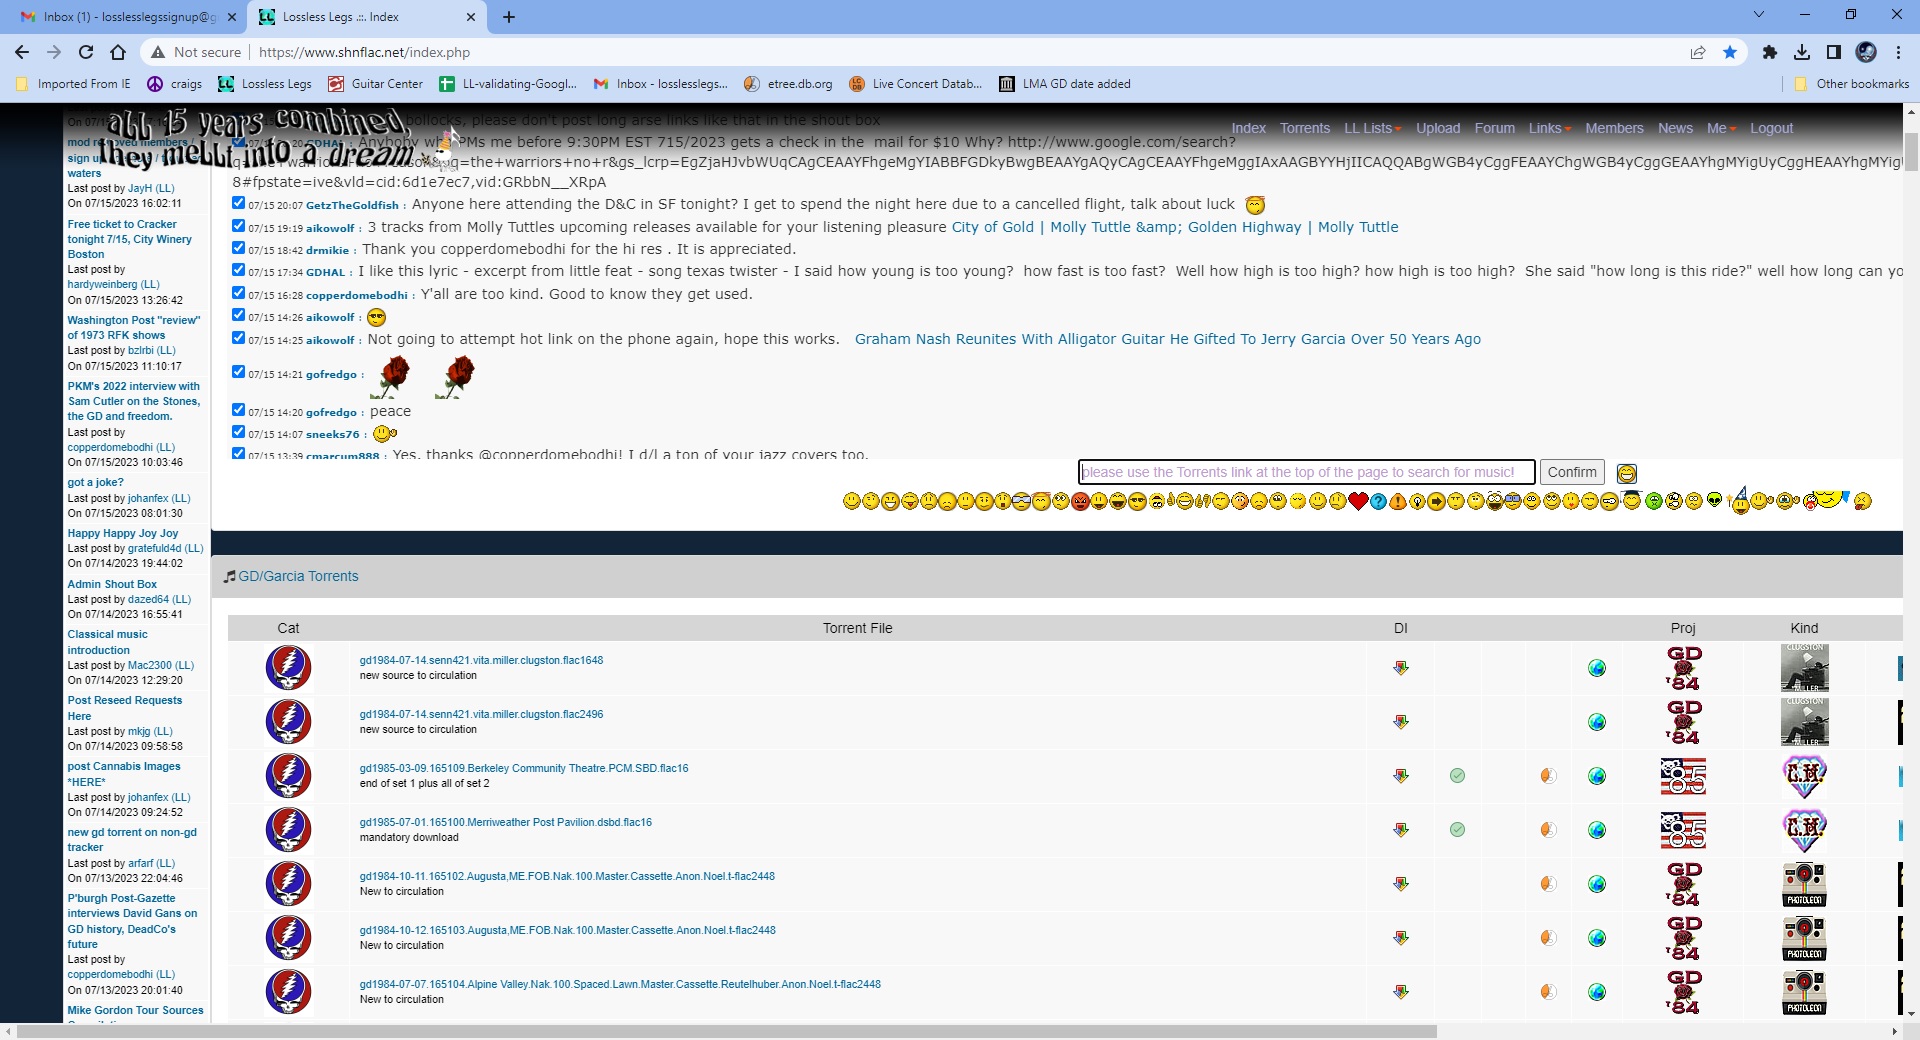Click the Steal Your Face category icon for gd1984-07-07 Alpine Valley
This screenshot has width=1920, height=1040.
point(288,992)
